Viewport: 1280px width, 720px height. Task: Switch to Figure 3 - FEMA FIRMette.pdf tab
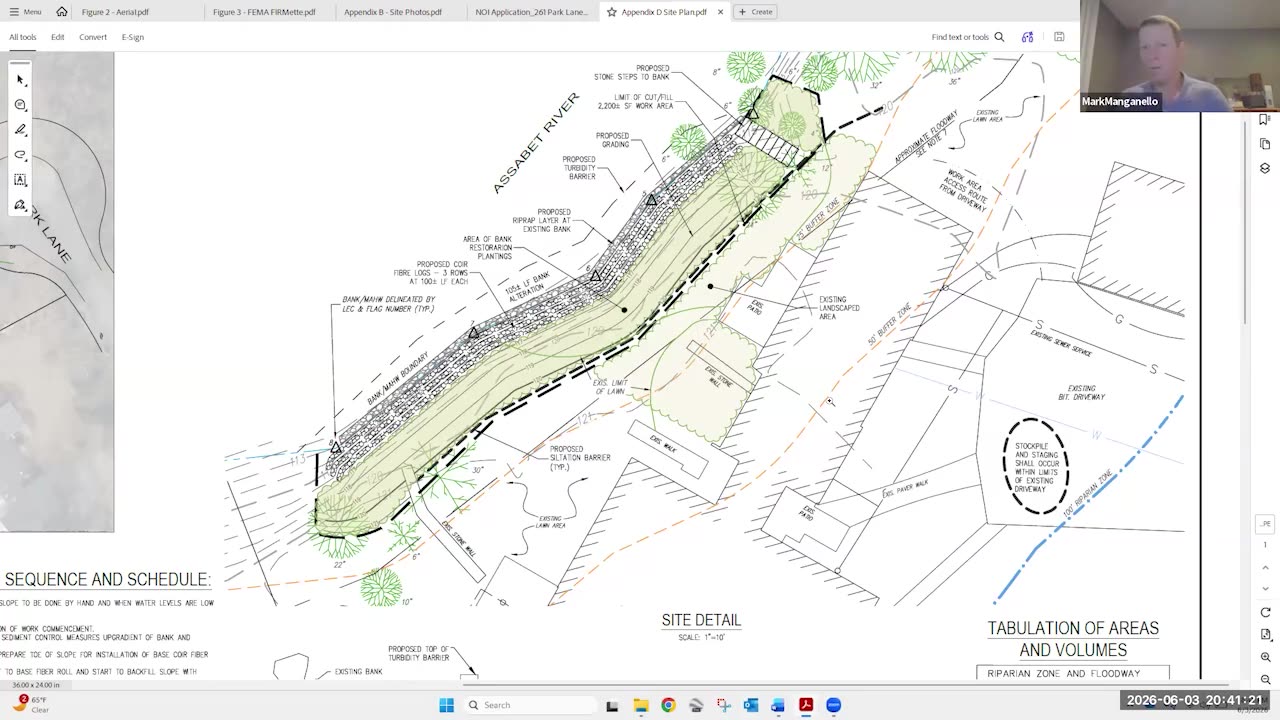pos(264,12)
